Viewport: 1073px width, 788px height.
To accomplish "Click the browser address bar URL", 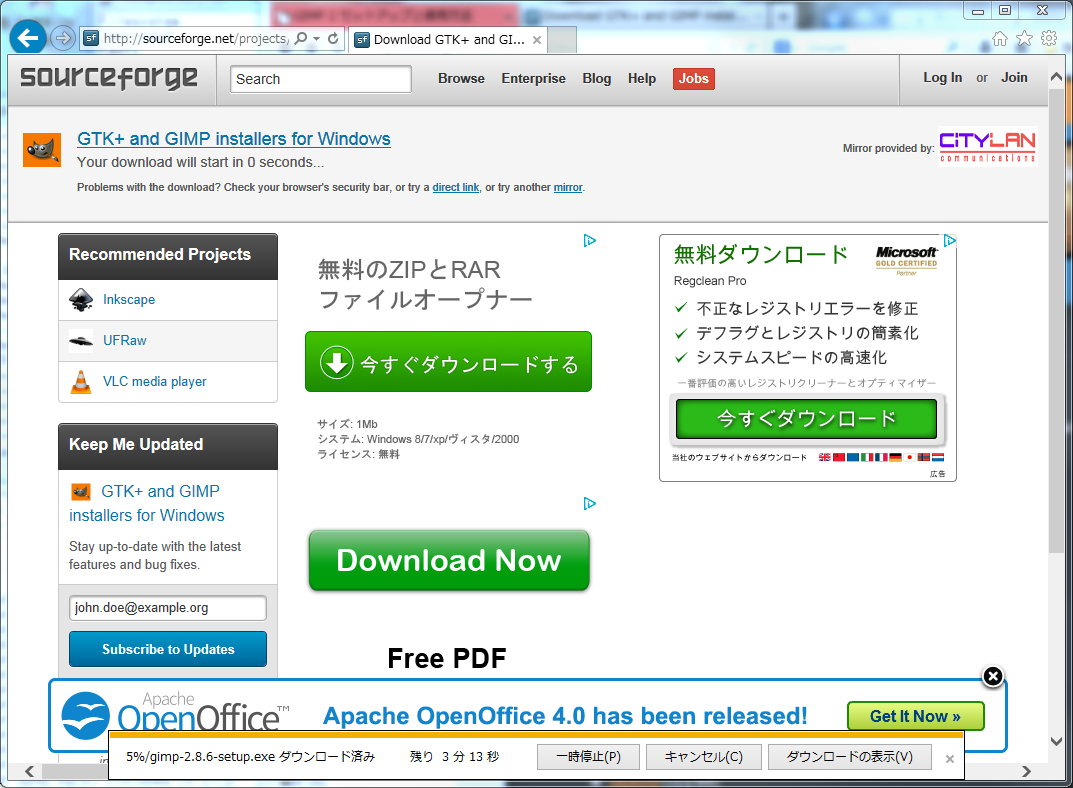I will (196, 39).
